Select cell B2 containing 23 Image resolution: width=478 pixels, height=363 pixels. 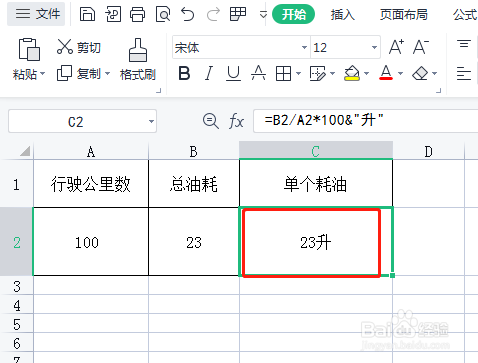coord(194,242)
